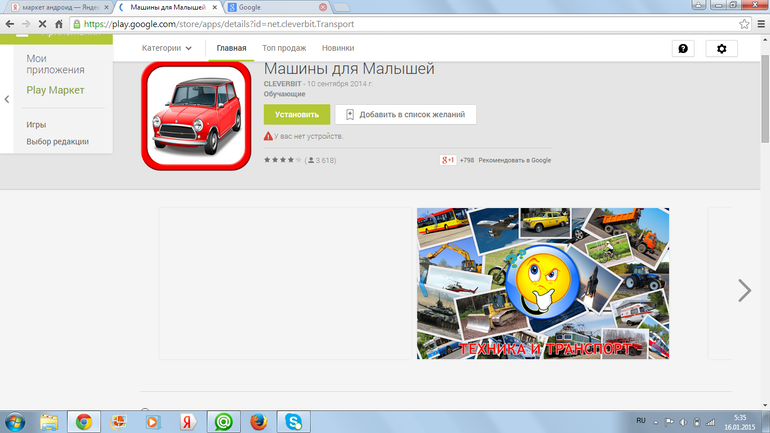Open the Новинки tab
The image size is (770, 433).
pyautogui.click(x=338, y=48)
